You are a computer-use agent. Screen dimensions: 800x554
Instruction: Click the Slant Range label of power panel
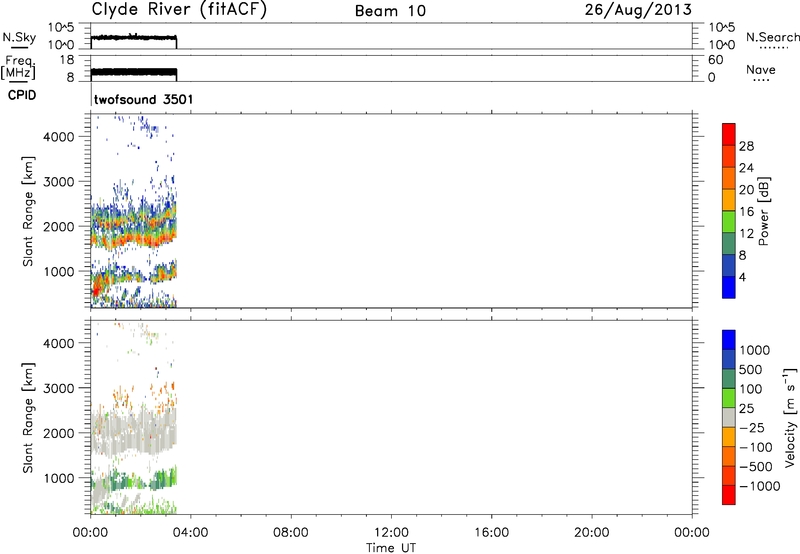[28, 211]
